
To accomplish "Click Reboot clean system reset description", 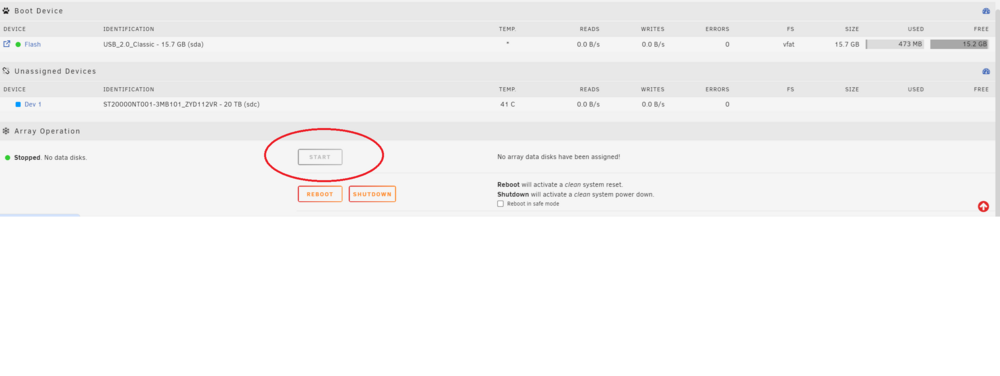I will (560, 185).
